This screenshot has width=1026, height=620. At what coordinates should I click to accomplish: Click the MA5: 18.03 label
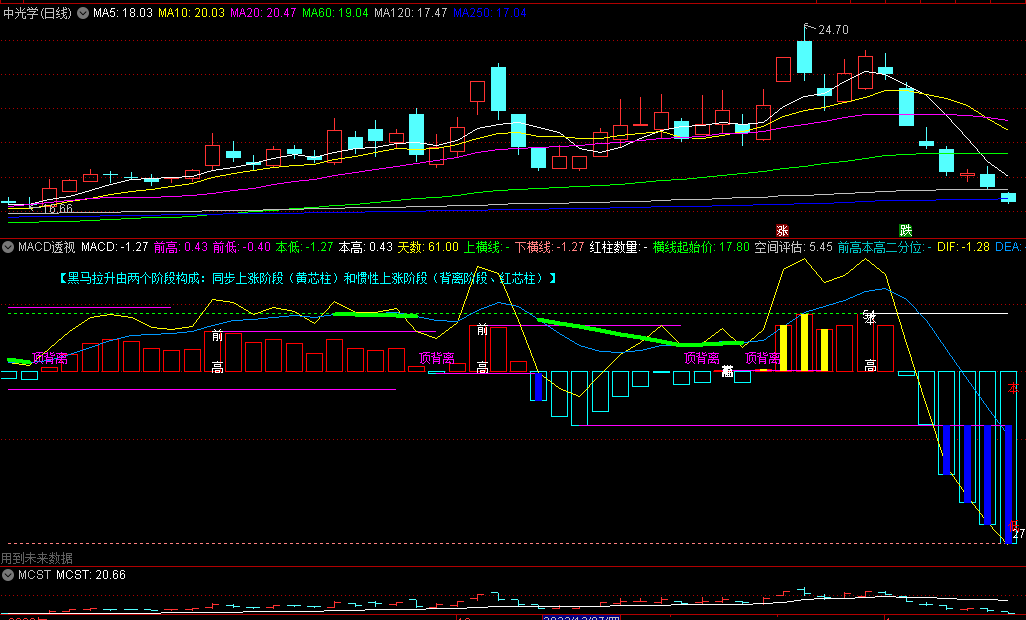[123, 12]
